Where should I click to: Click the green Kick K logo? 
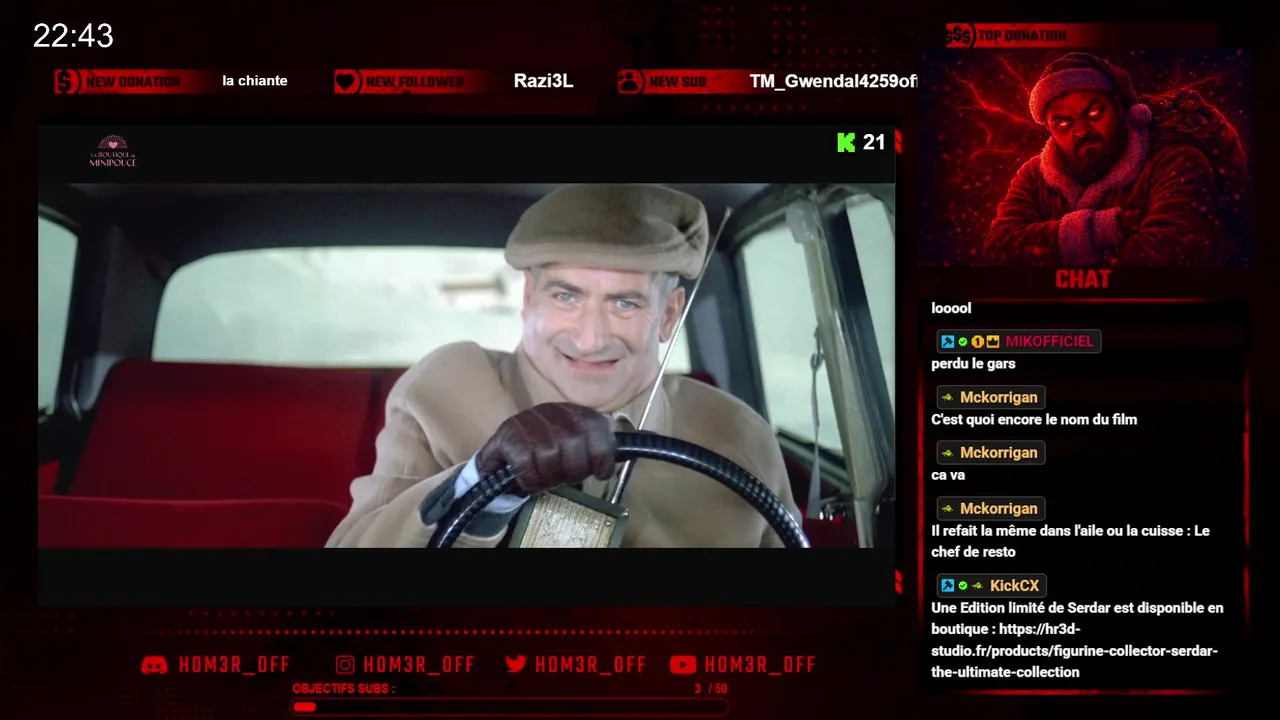pyautogui.click(x=846, y=142)
